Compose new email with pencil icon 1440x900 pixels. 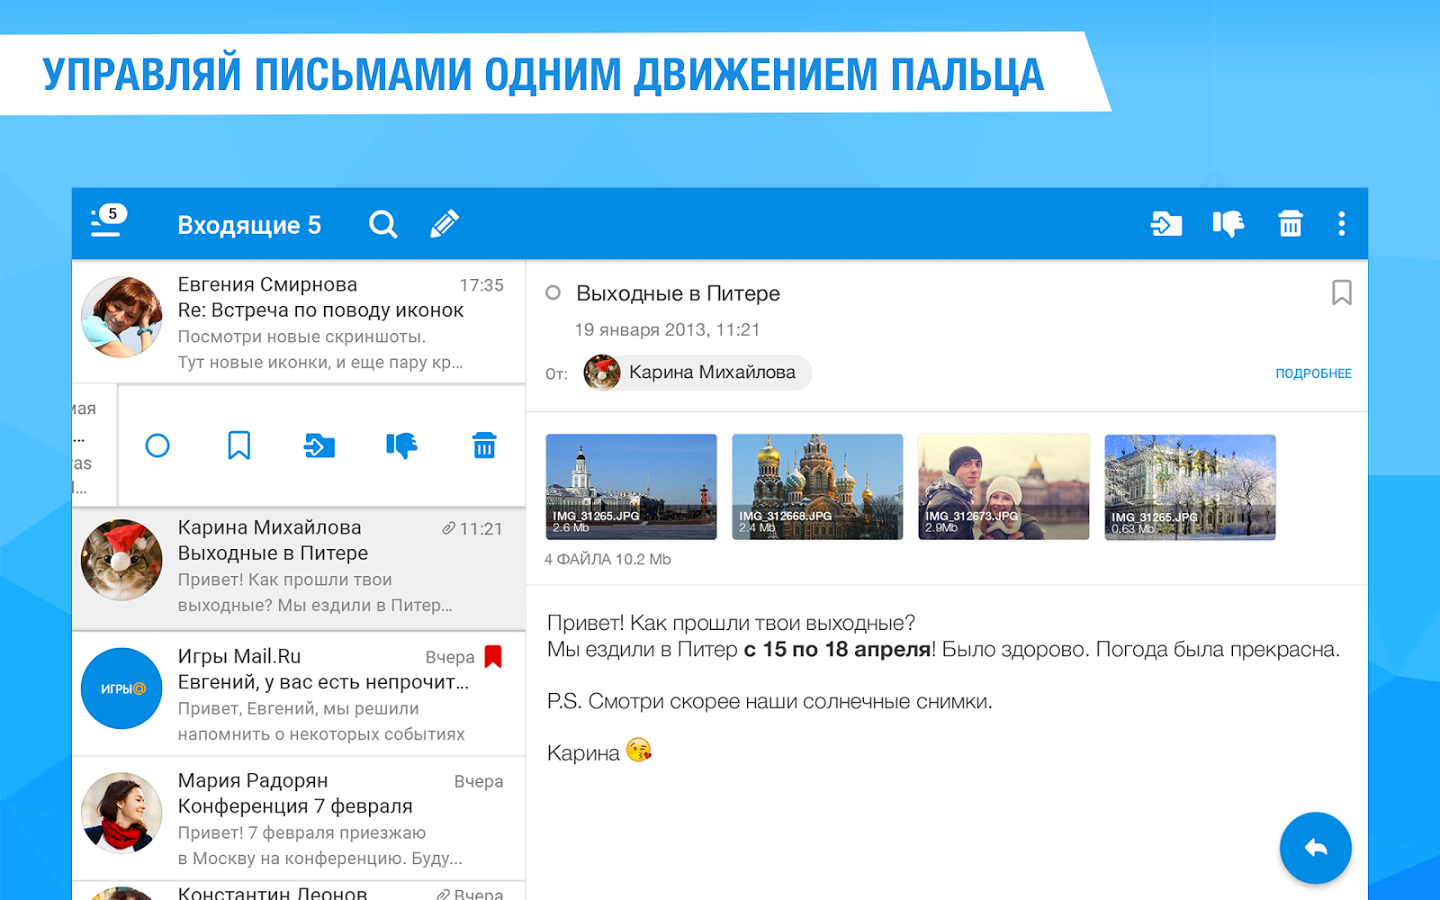[444, 224]
